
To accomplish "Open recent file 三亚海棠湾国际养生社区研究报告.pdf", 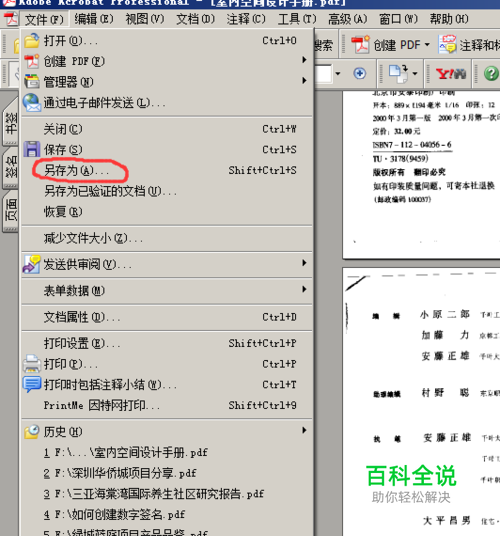I will pyautogui.click(x=167, y=494).
